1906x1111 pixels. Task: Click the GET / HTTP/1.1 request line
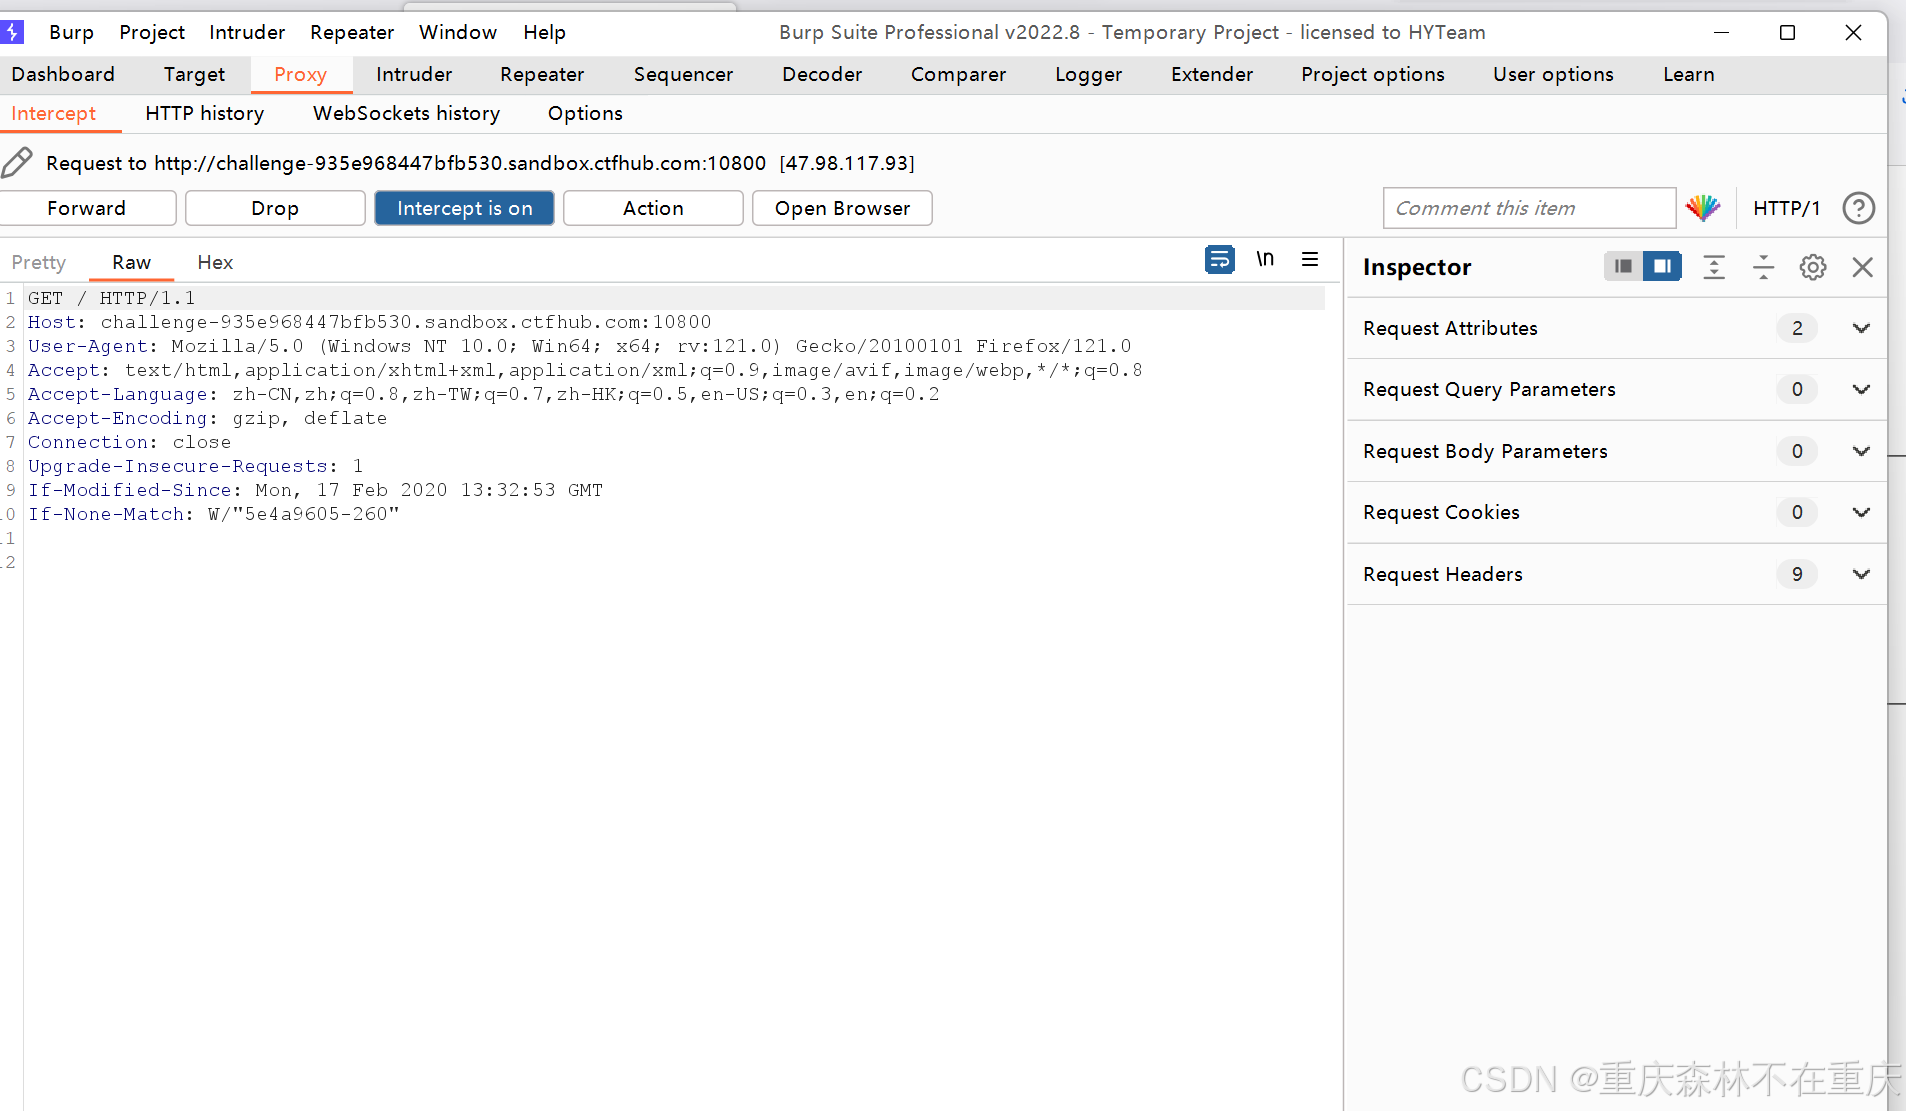click(x=111, y=298)
